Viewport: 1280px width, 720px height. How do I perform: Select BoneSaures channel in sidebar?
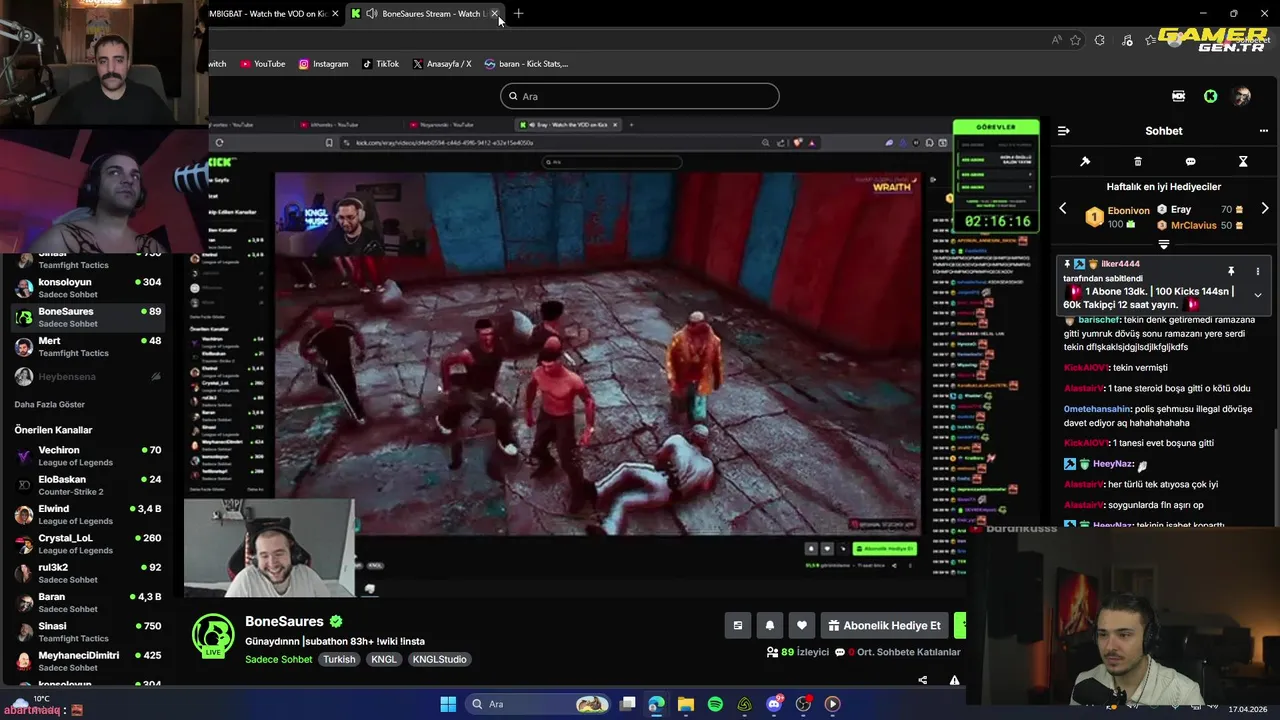(87, 317)
